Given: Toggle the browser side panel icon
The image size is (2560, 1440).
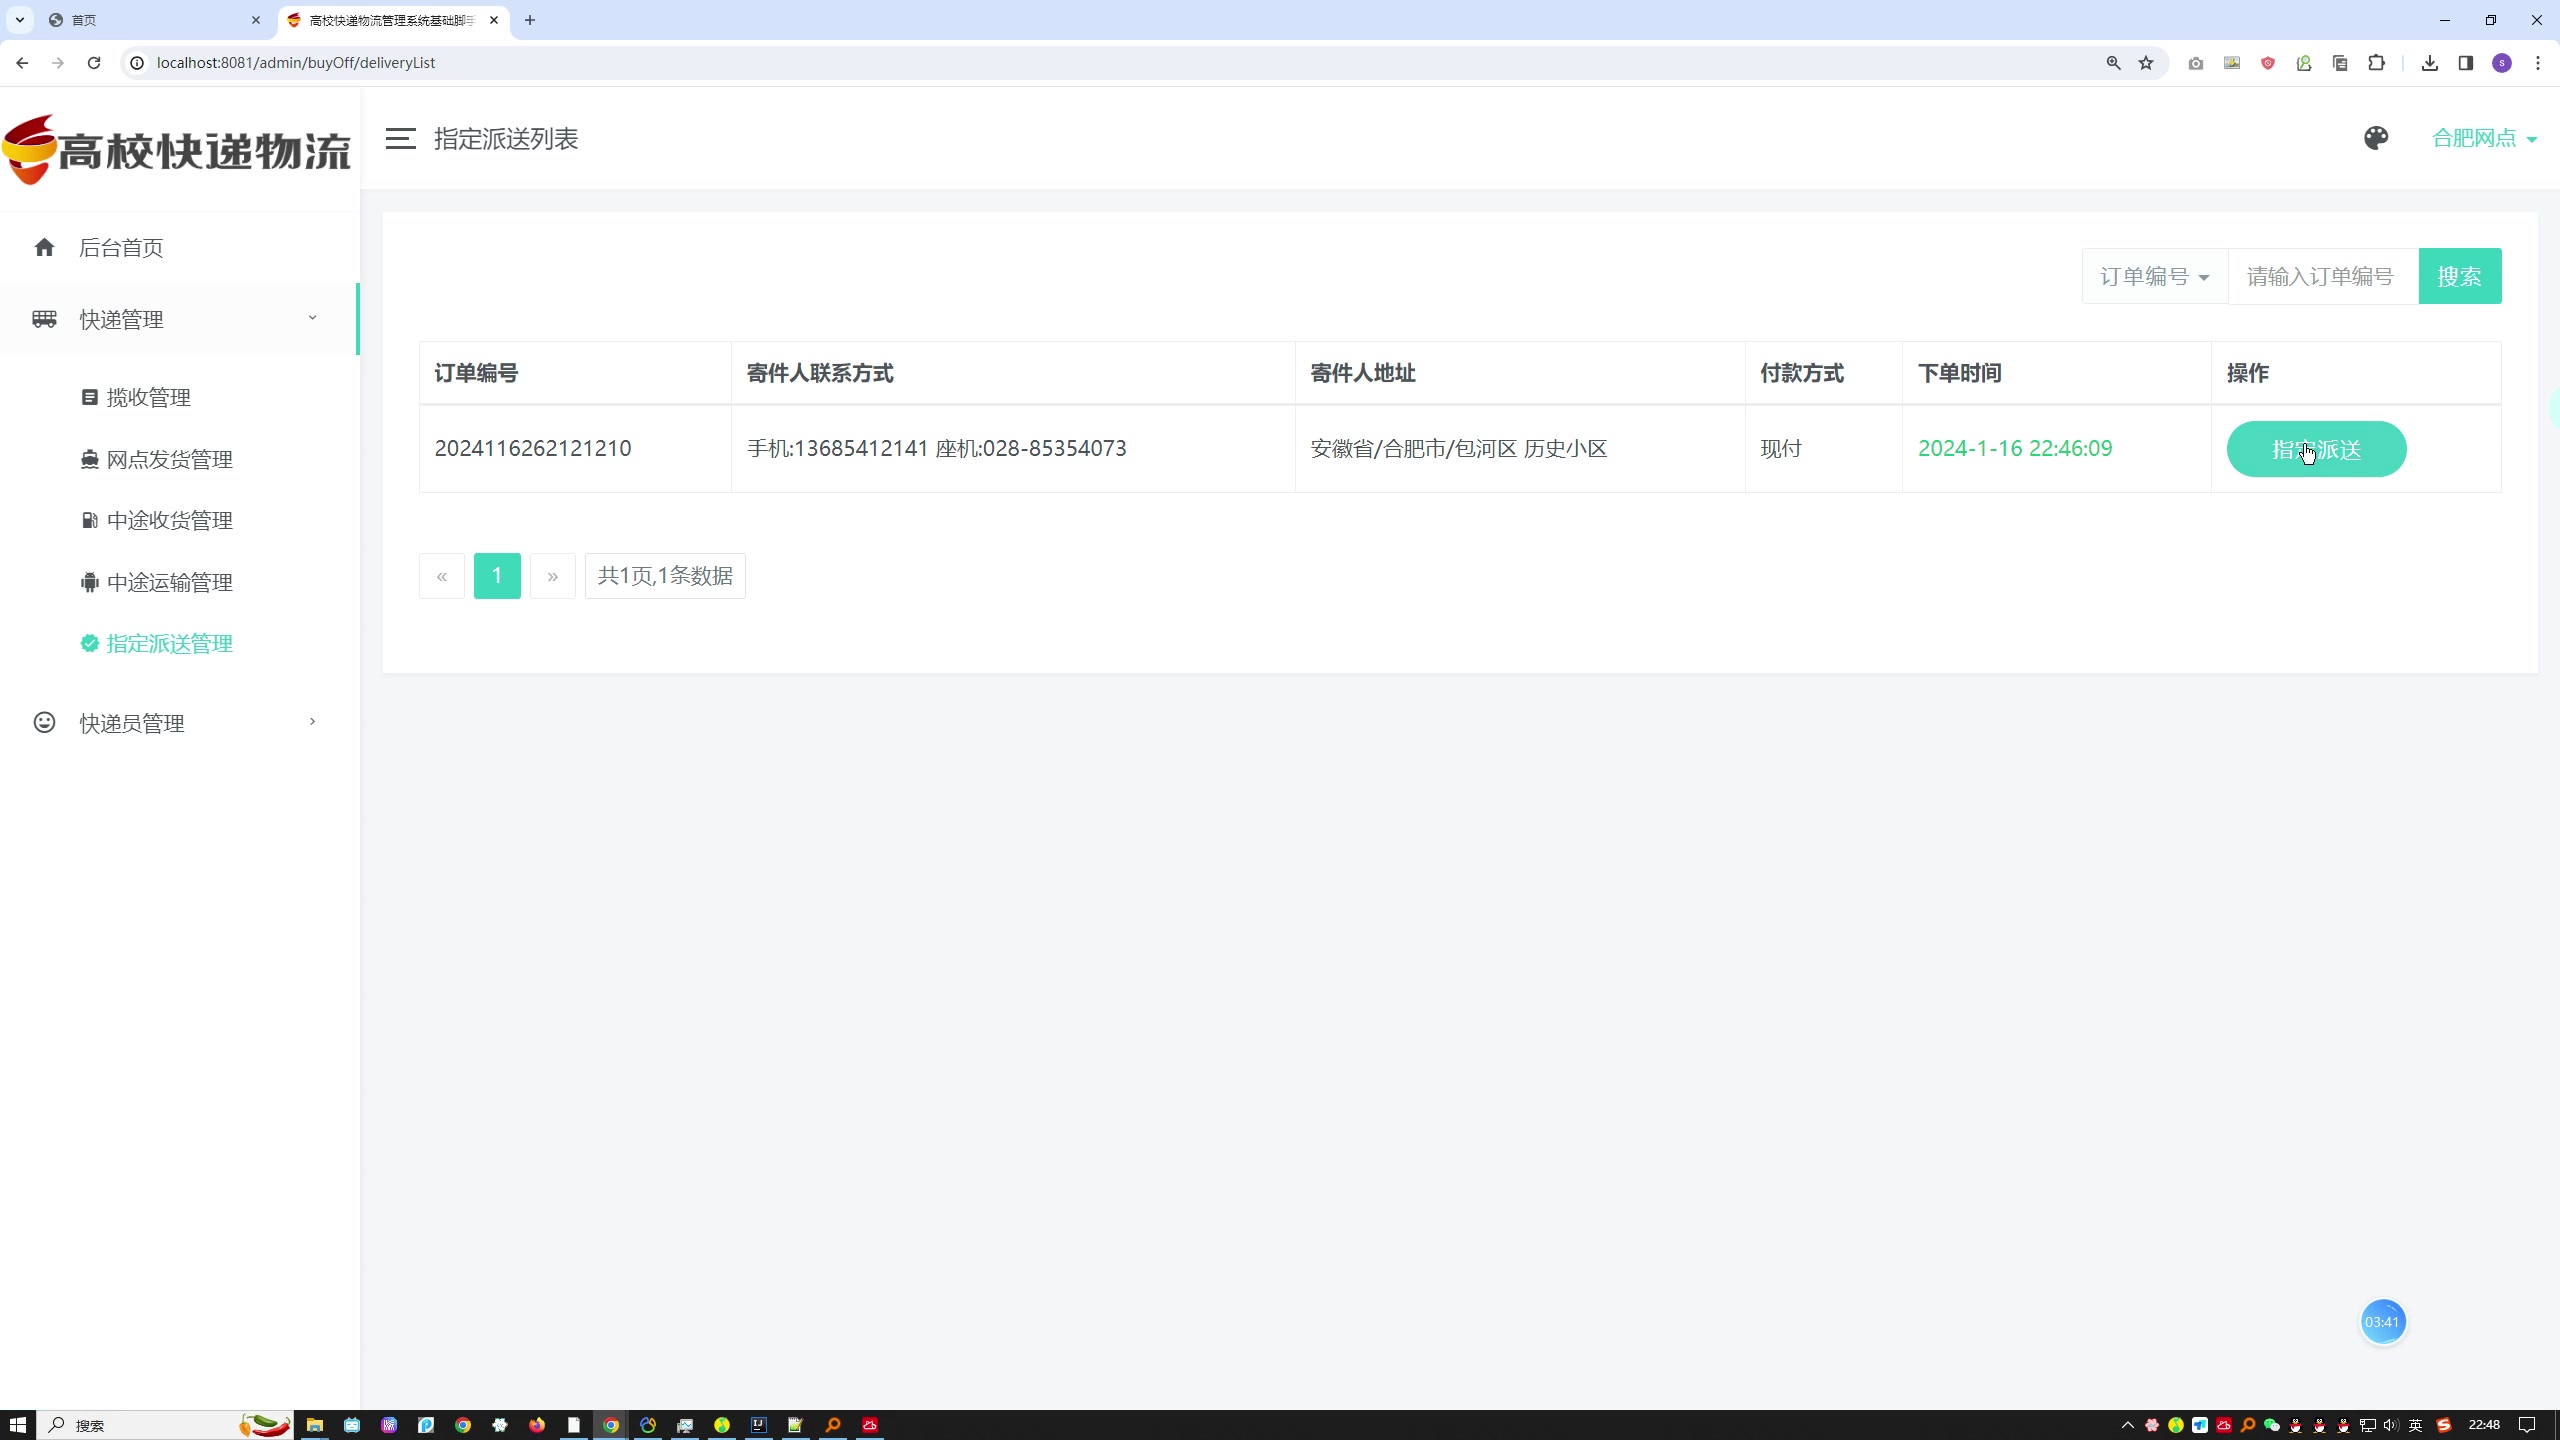Looking at the screenshot, I should point(2465,63).
